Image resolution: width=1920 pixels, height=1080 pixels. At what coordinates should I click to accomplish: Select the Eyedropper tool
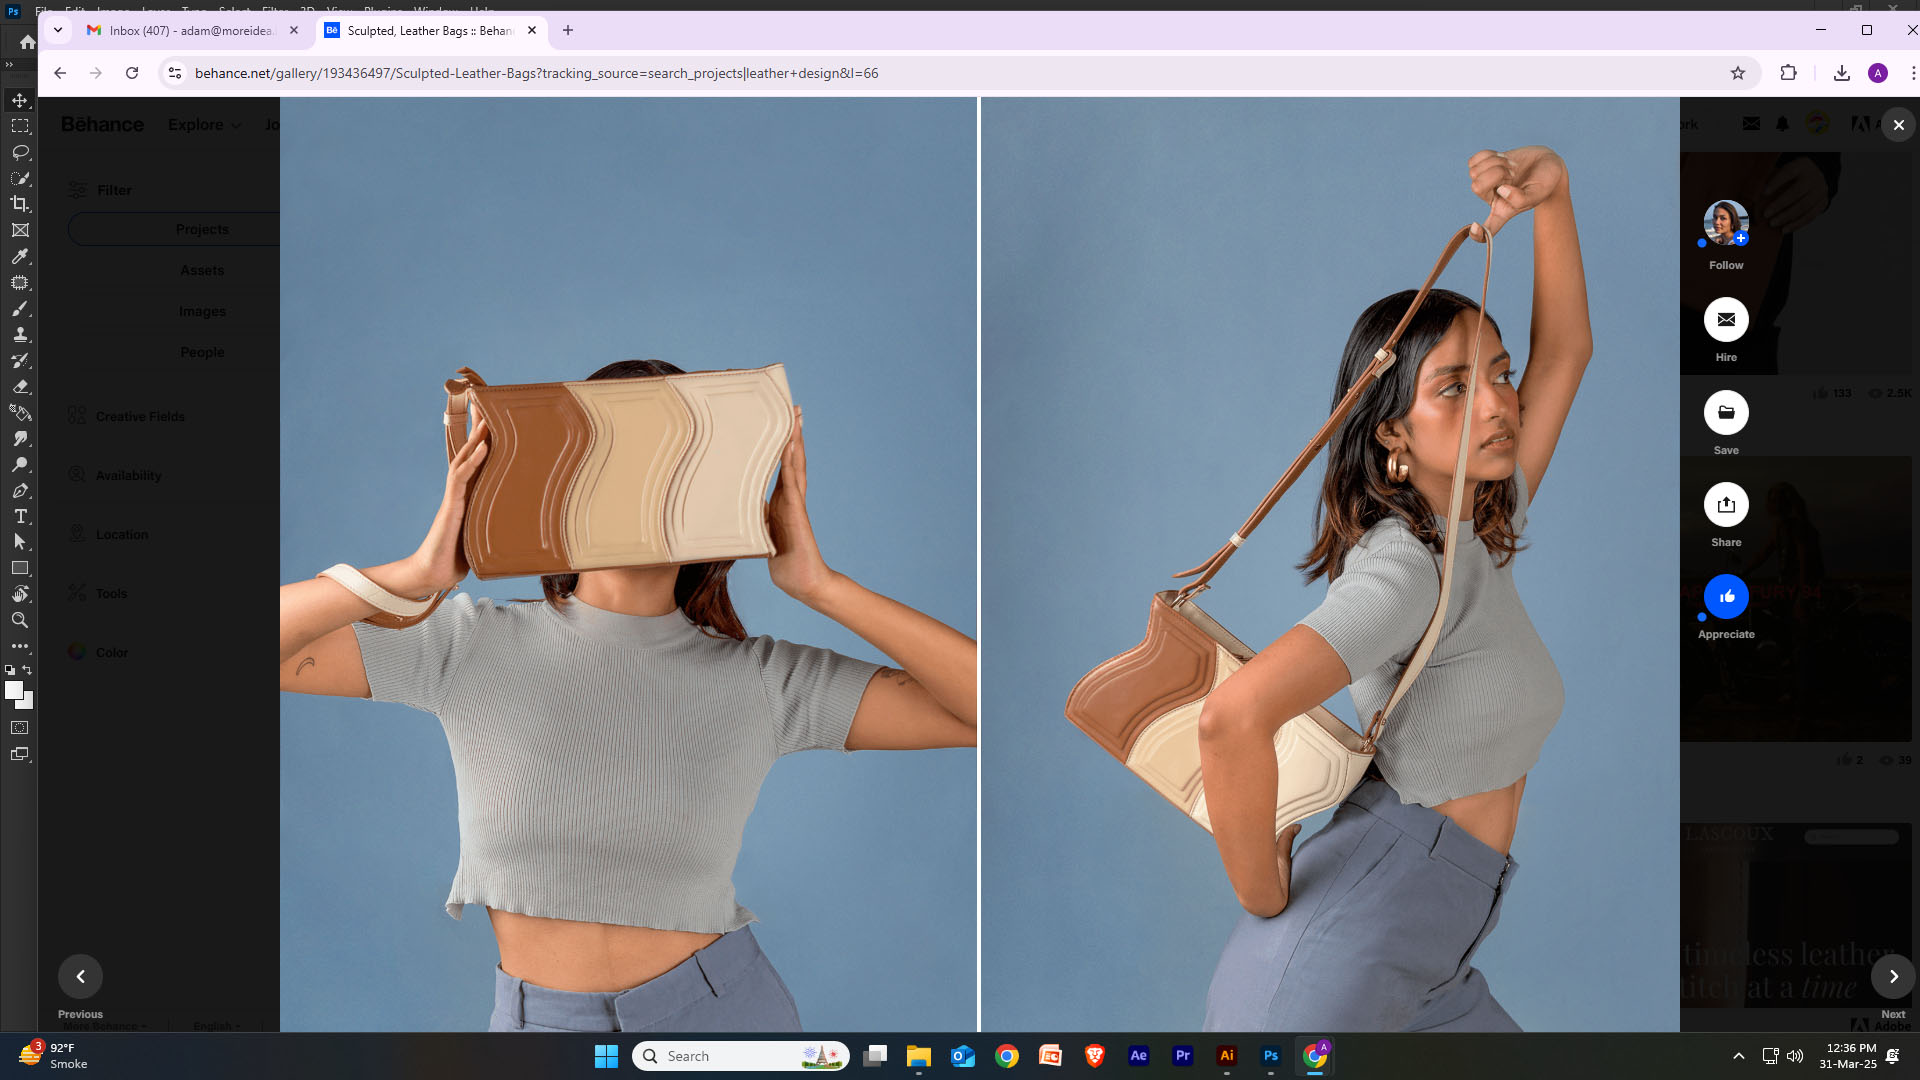(x=20, y=256)
